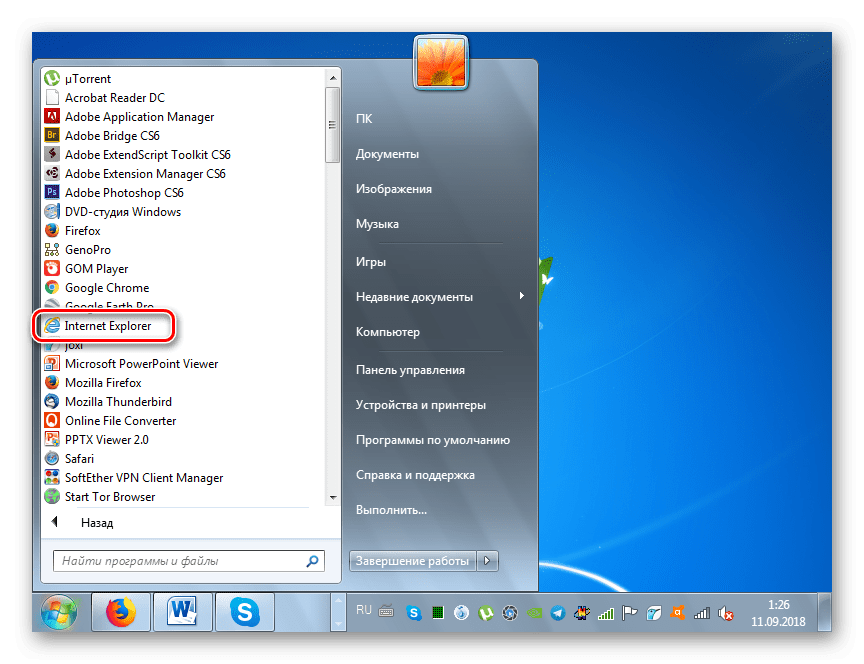The height and width of the screenshot is (664, 864).
Task: Open Игры from the Start menu
Action: [x=371, y=262]
